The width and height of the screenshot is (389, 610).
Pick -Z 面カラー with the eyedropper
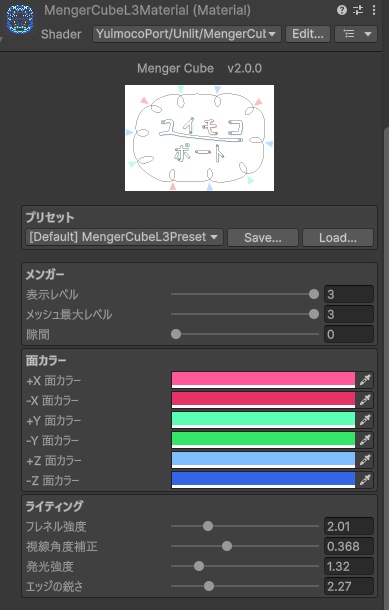pyautogui.click(x=365, y=480)
